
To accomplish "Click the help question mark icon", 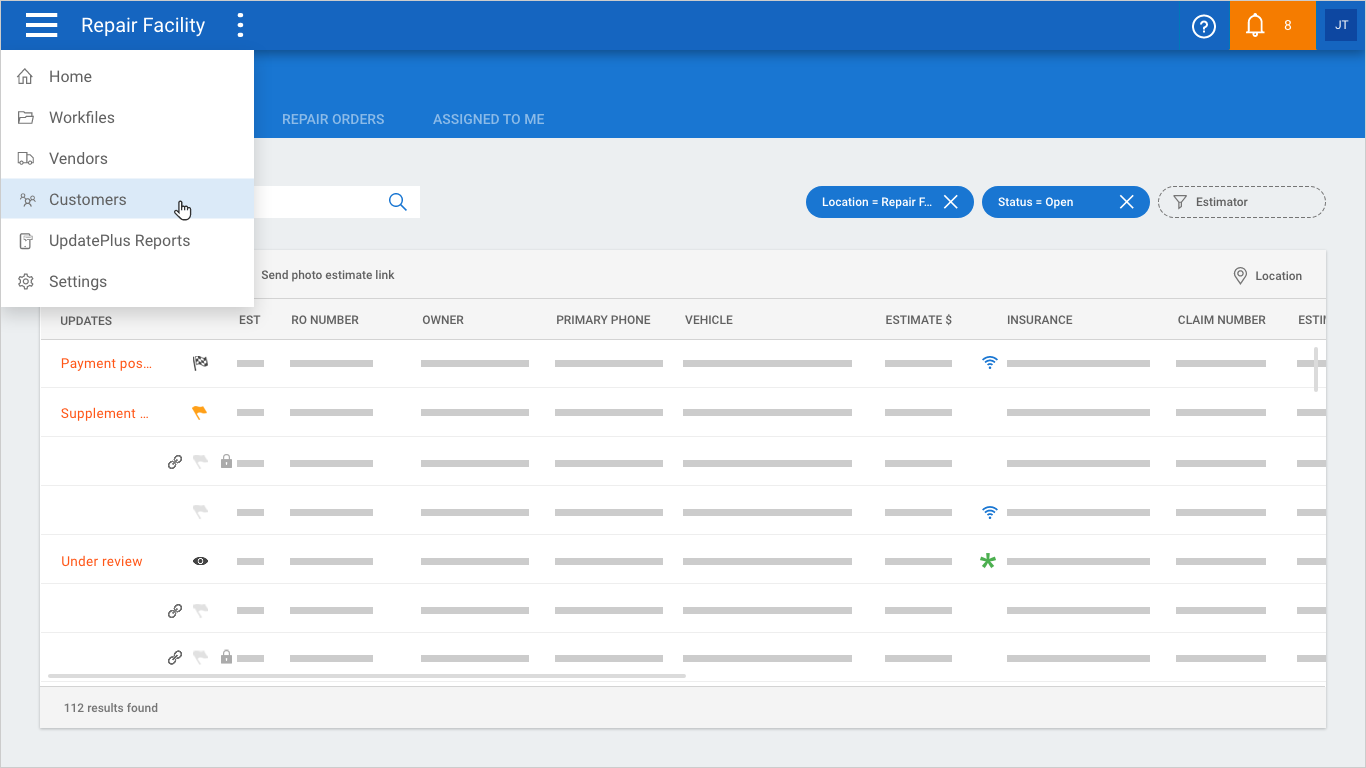I will (1204, 26).
